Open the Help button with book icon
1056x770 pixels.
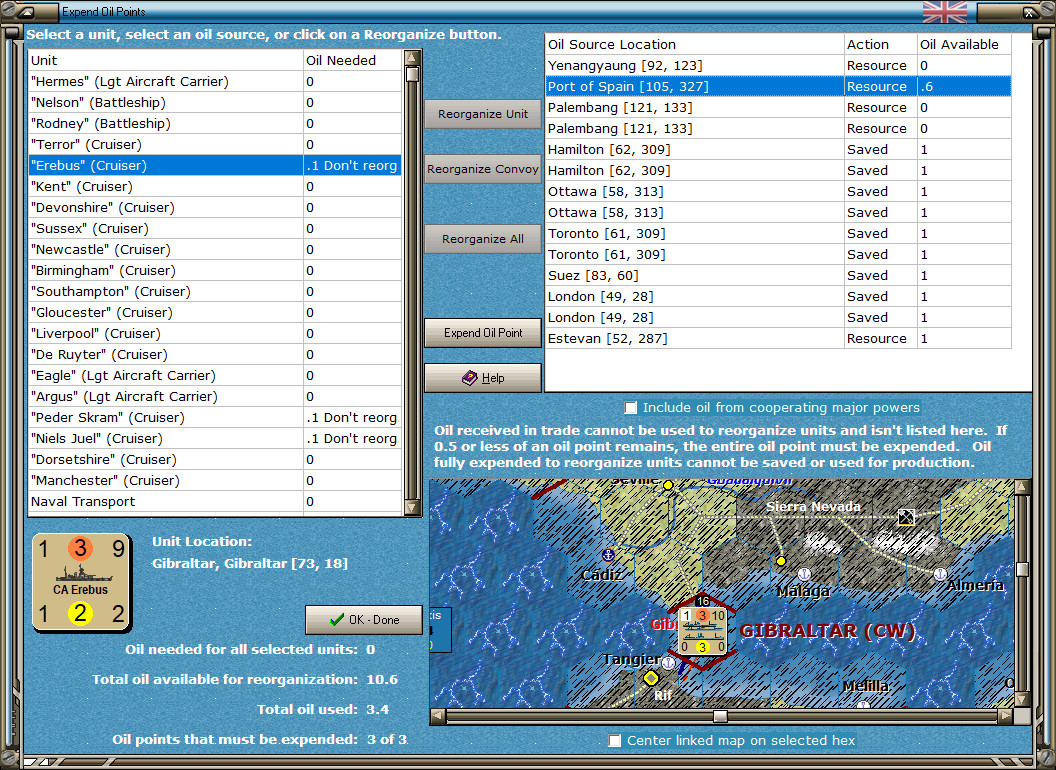tap(483, 378)
